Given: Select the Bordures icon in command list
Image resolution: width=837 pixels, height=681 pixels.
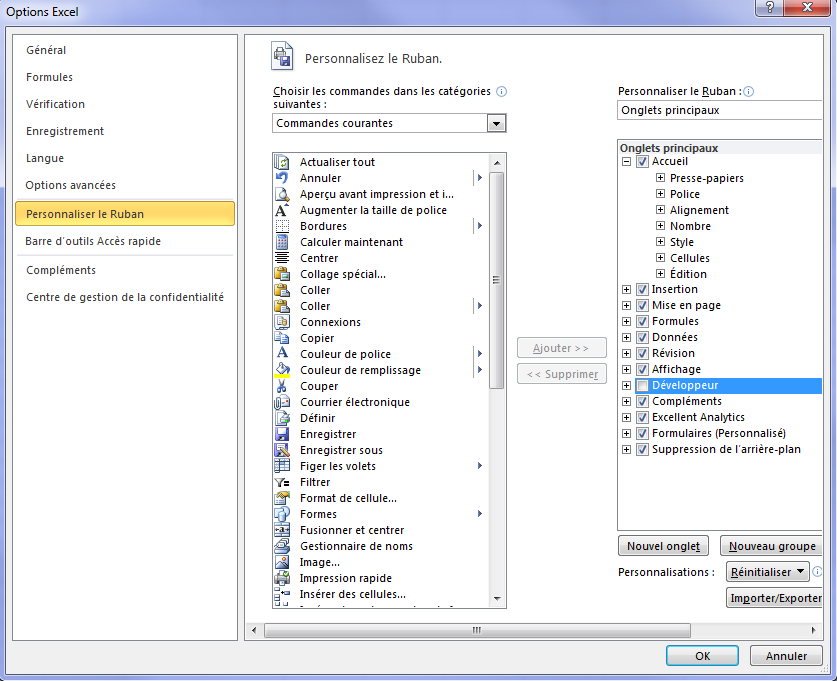Looking at the screenshot, I should point(282,226).
